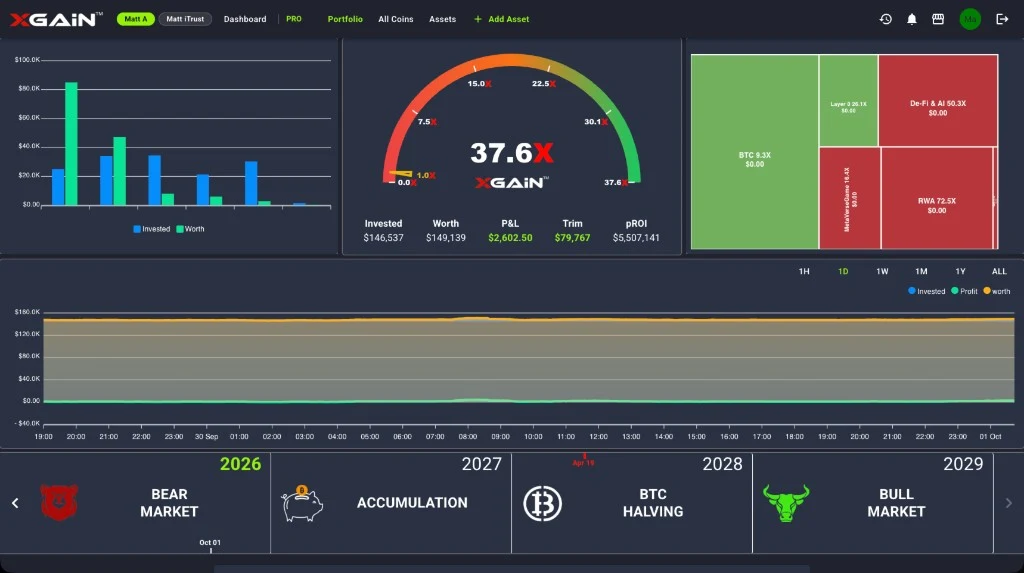The image size is (1024, 573).
Task: Click the XGAIN logo
Action: pos(56,19)
